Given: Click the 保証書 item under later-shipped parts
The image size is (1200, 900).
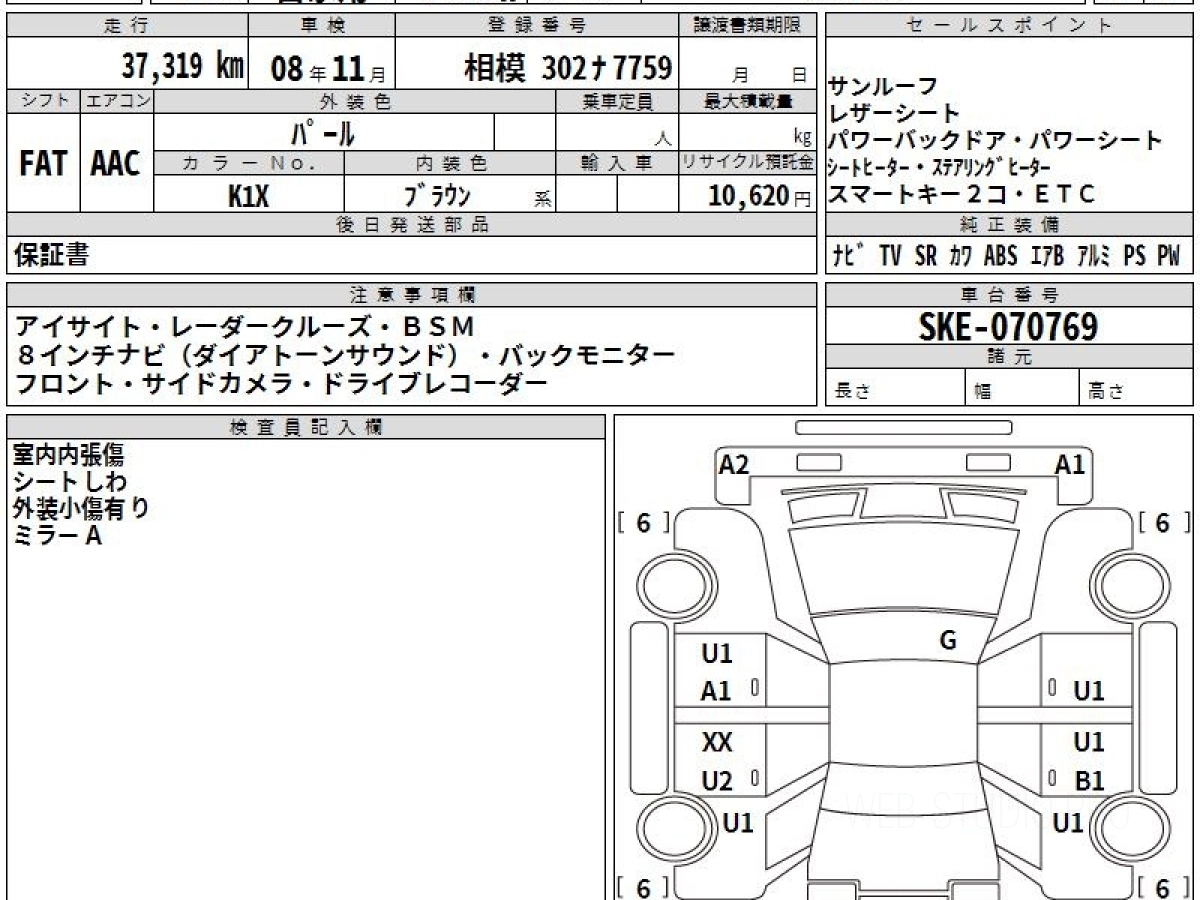Looking at the screenshot, I should tap(51, 256).
